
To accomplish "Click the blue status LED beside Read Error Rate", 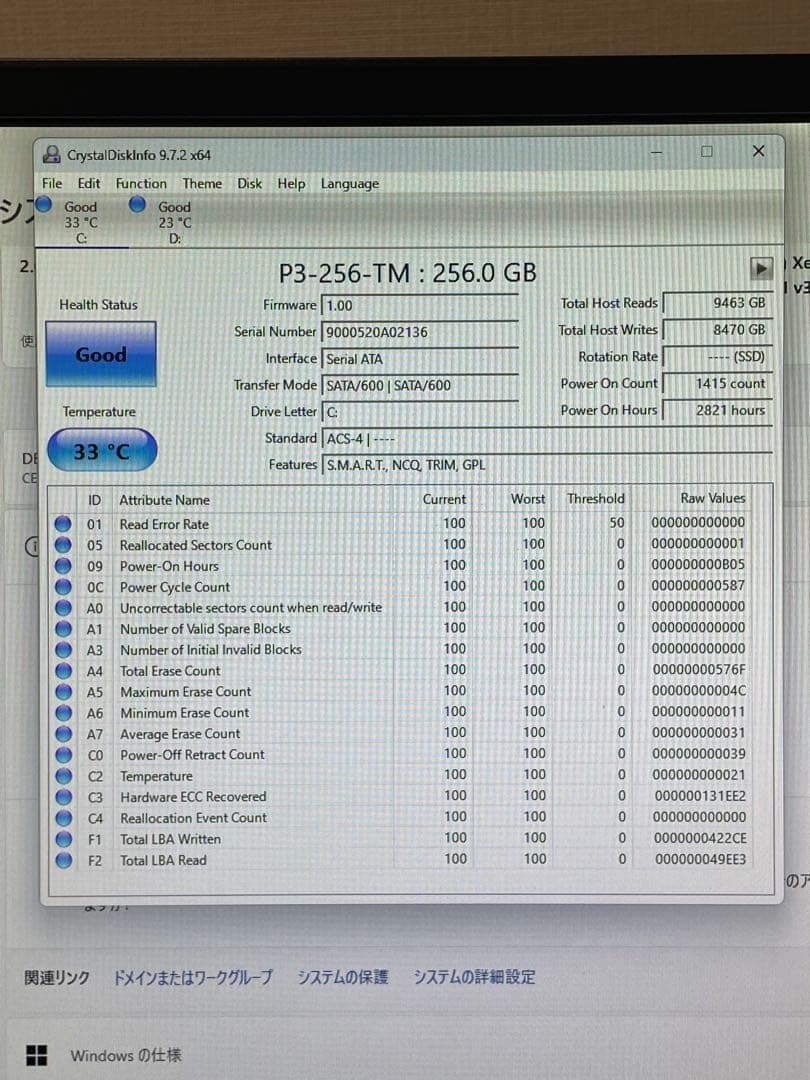I will click(63, 523).
